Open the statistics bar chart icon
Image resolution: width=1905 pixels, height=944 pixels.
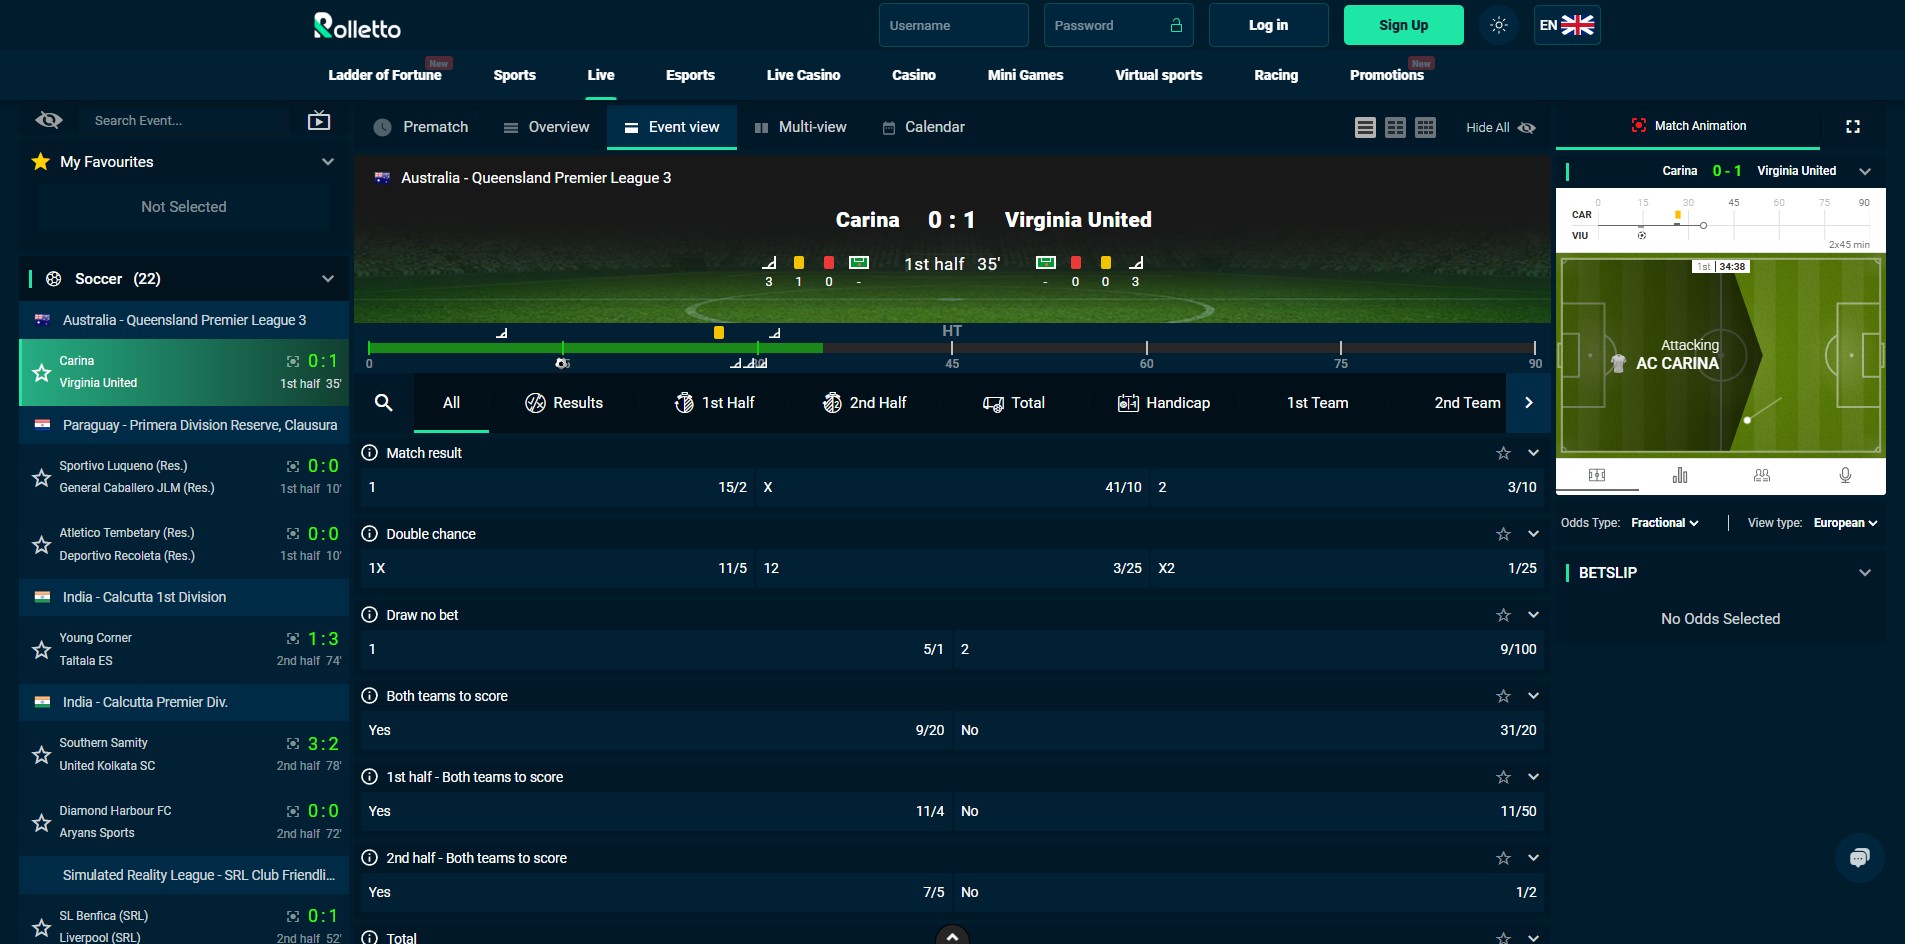1681,476
